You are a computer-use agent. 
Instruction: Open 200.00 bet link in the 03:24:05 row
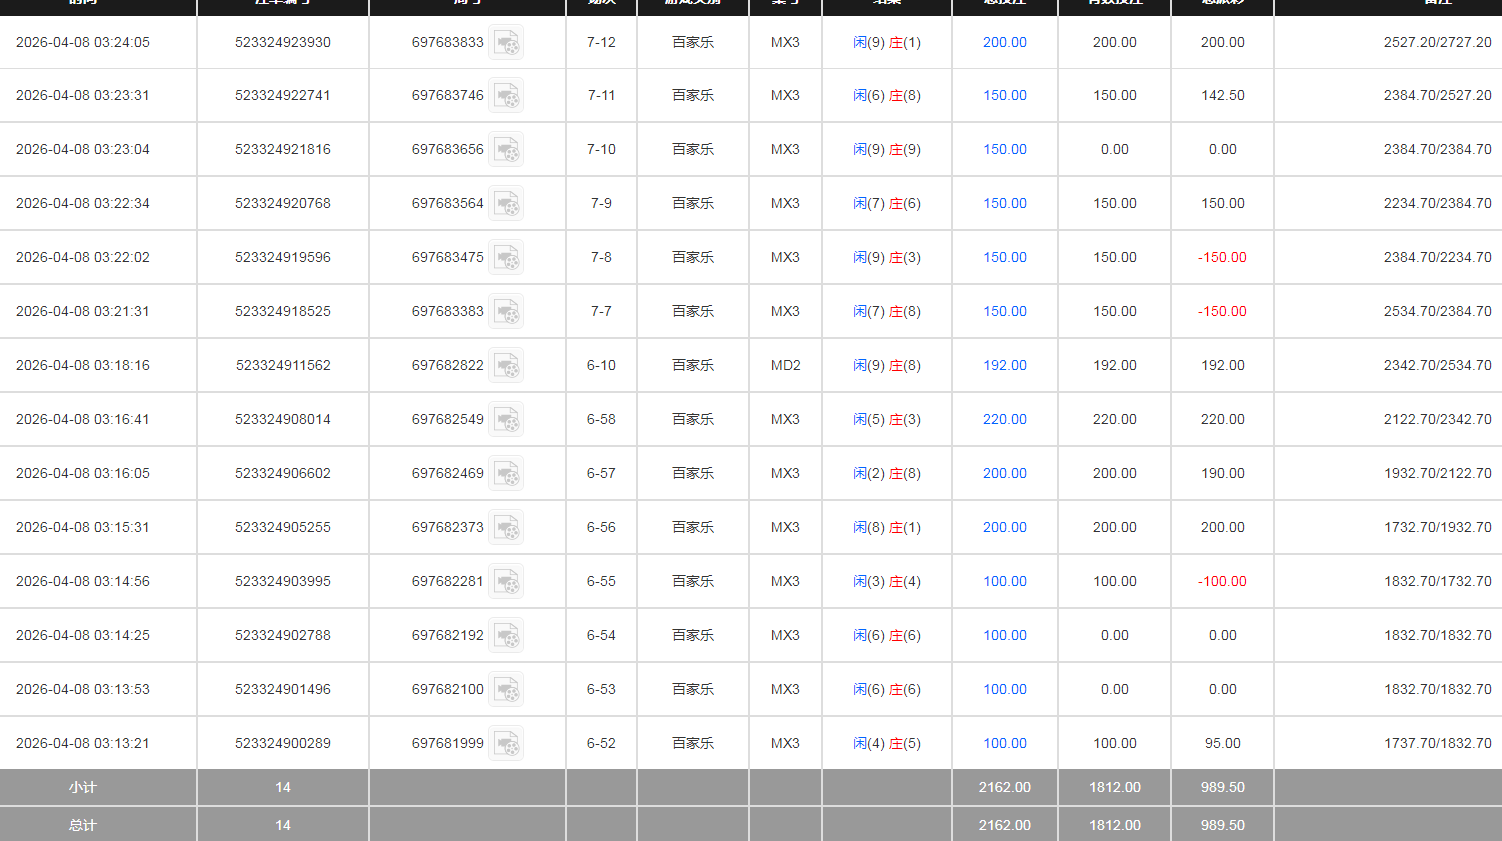pyautogui.click(x=1004, y=43)
